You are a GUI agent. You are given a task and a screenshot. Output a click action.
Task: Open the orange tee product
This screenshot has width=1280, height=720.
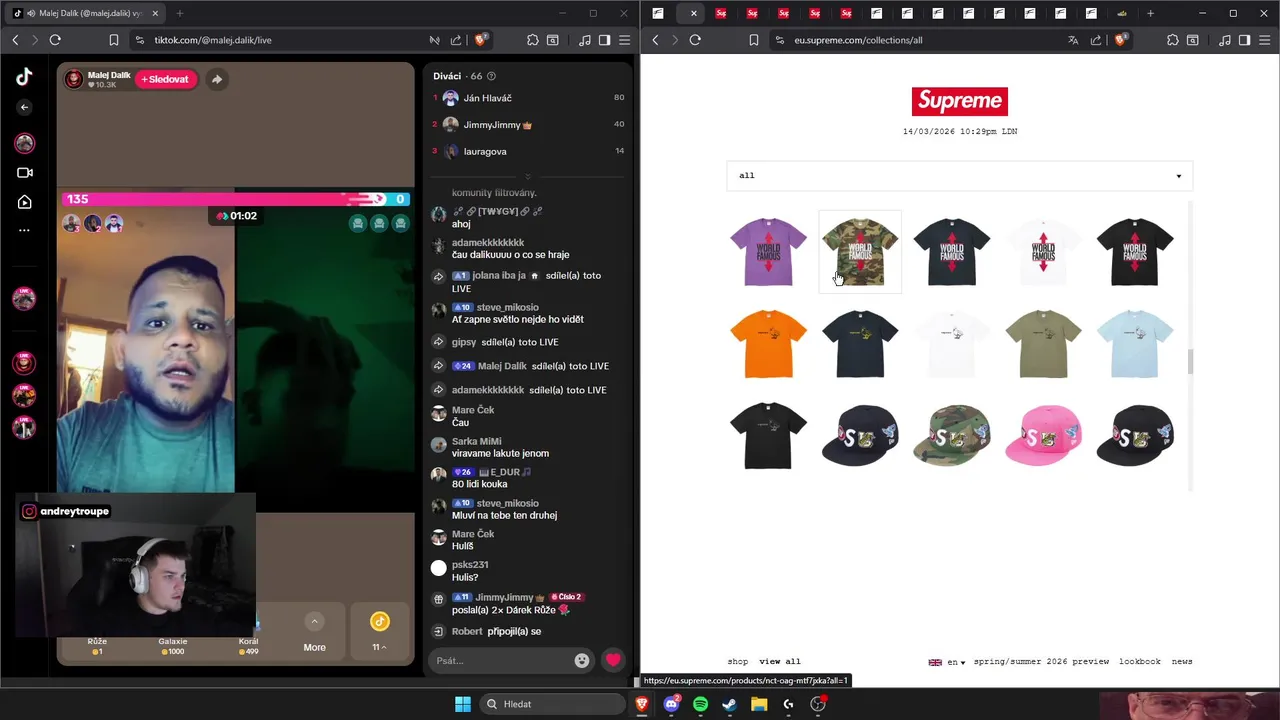coord(768,344)
